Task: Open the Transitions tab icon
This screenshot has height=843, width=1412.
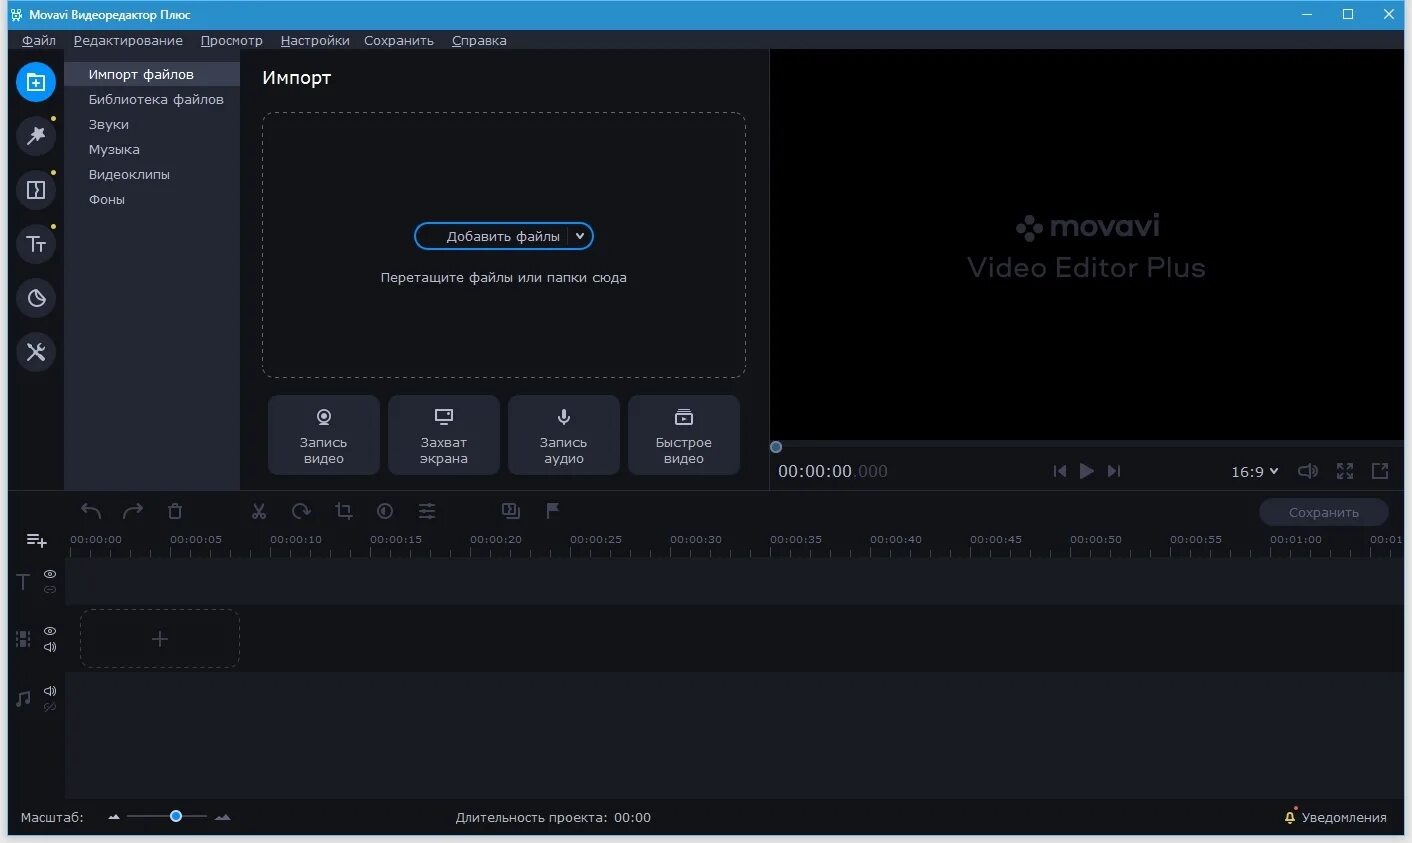Action: pos(36,189)
